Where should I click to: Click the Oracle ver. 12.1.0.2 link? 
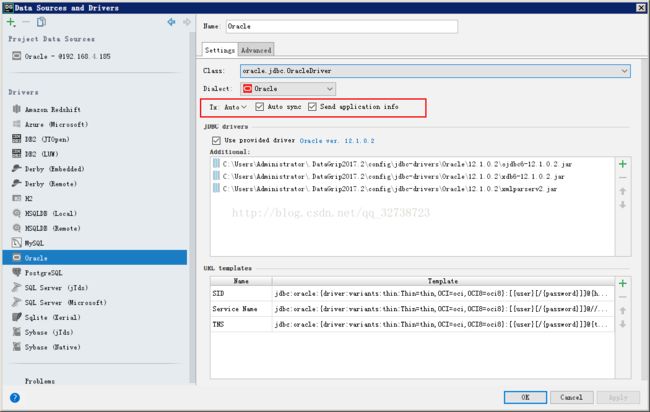(x=337, y=141)
